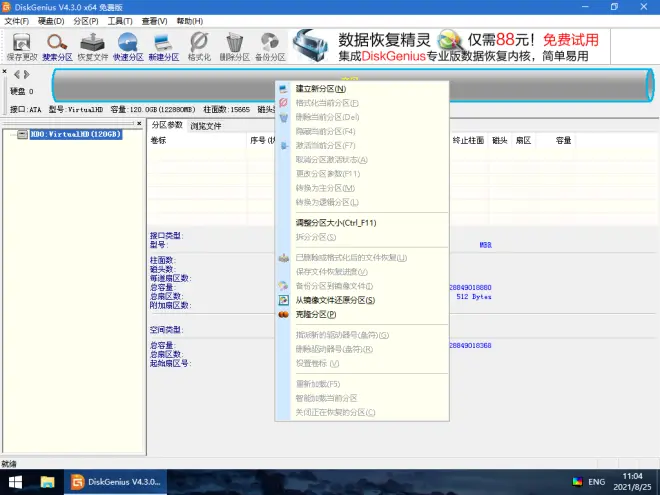660x495 pixels.
Task: Click the 数据恢复精灵 advertisement banner
Action: (x=450, y=46)
